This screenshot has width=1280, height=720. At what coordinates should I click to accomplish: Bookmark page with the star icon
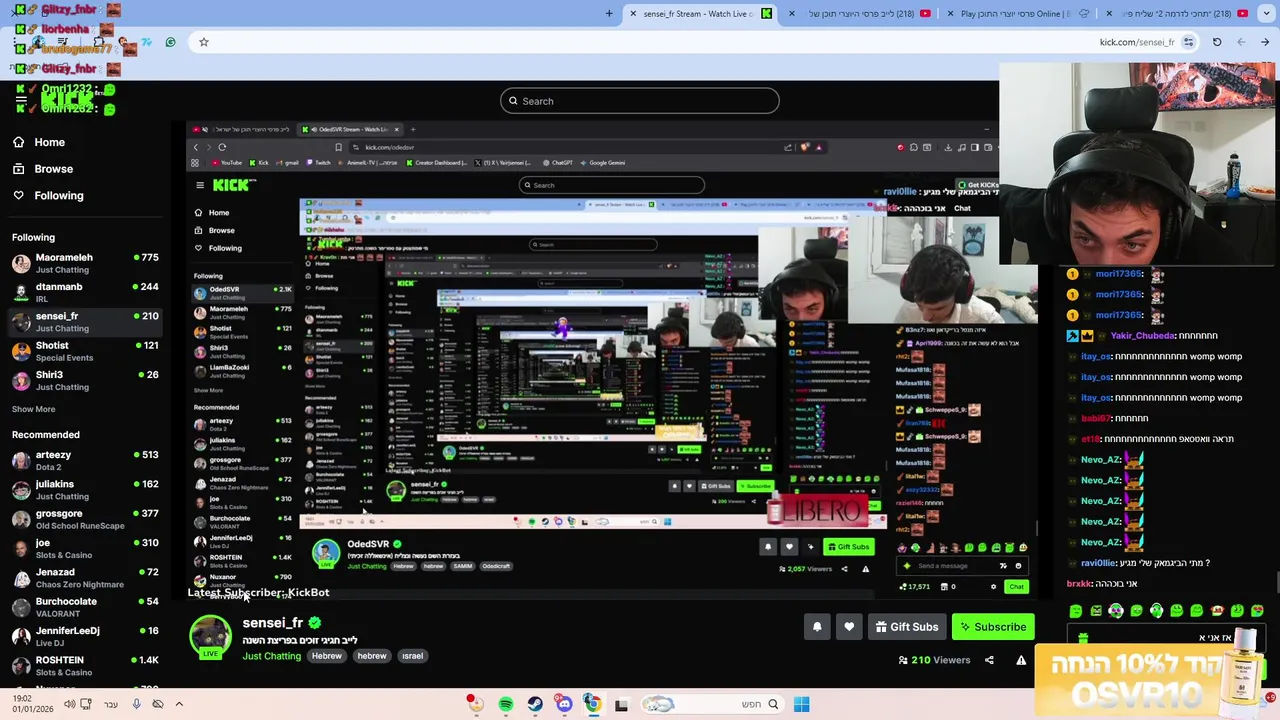click(x=204, y=42)
